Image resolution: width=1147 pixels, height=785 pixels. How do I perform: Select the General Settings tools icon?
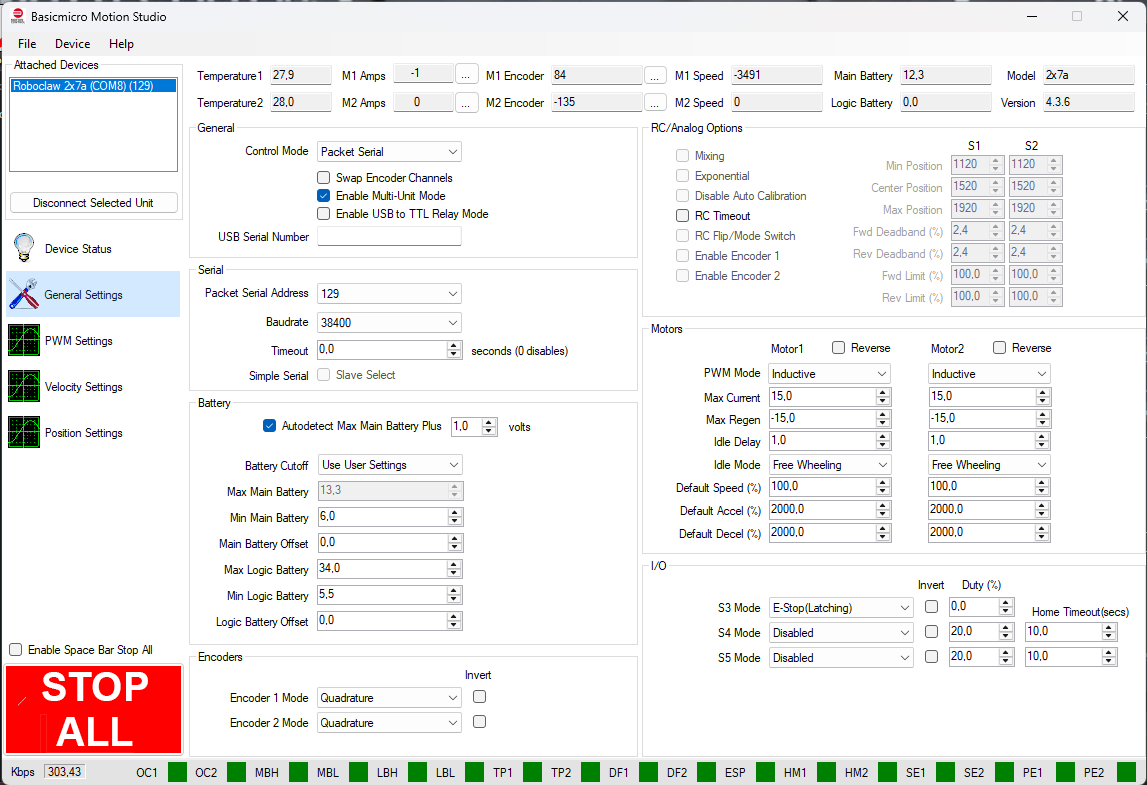[x=23, y=294]
